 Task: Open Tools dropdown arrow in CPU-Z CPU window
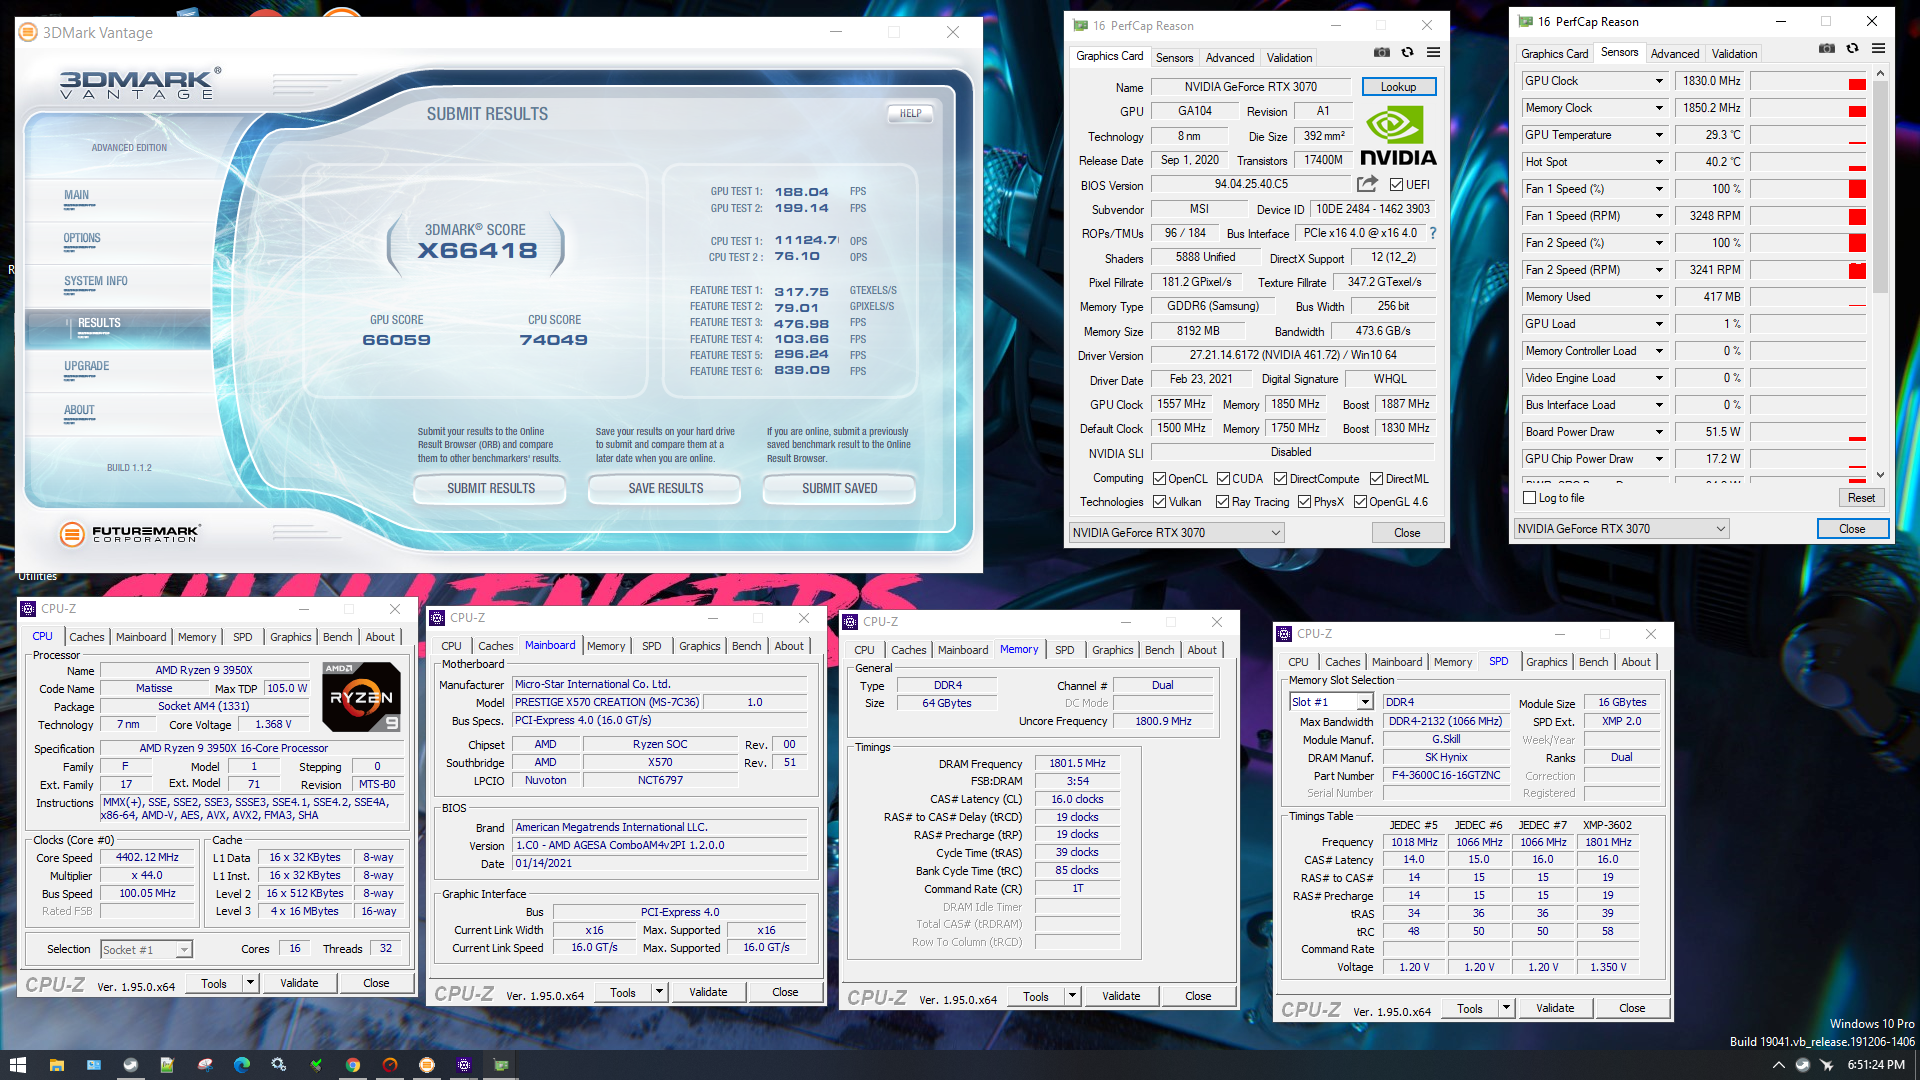click(250, 983)
